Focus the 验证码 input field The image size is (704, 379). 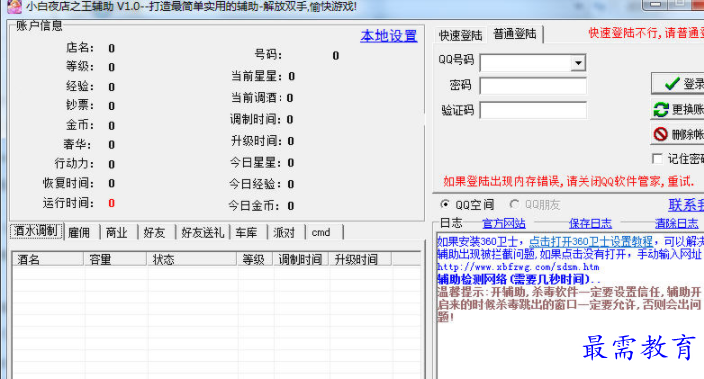(533, 110)
